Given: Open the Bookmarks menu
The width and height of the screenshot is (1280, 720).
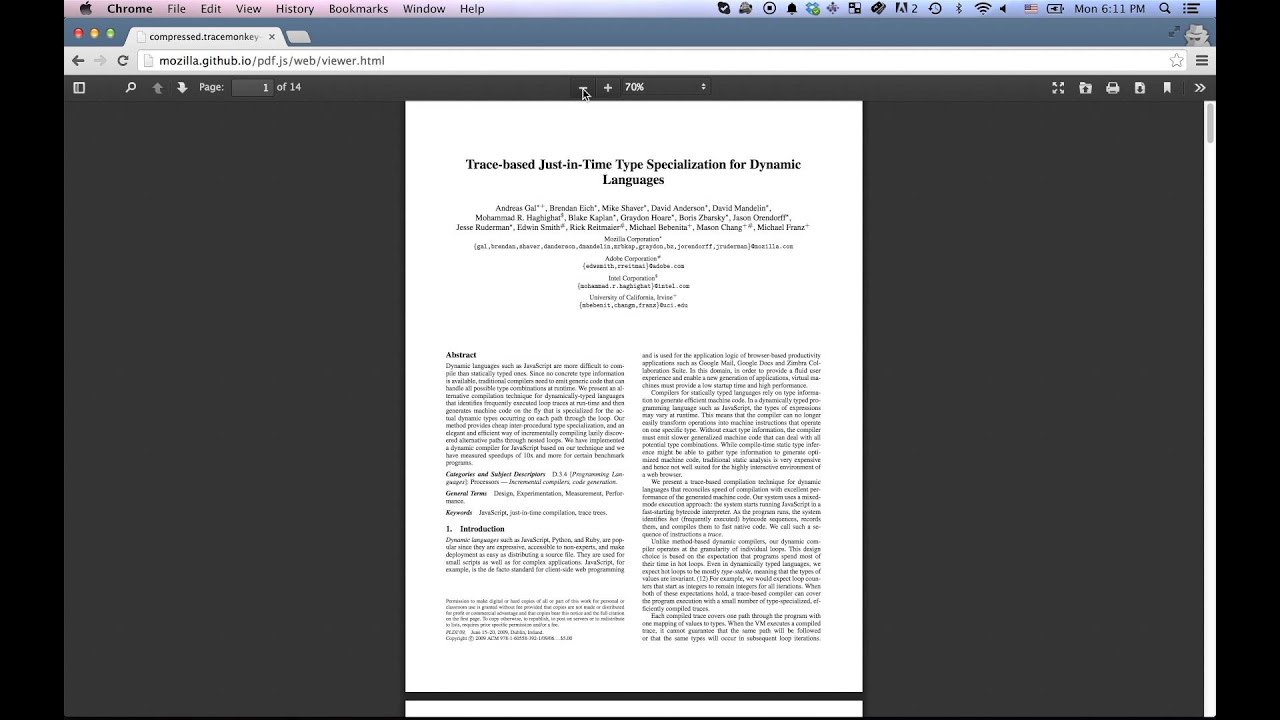Looking at the screenshot, I should click(x=358, y=9).
